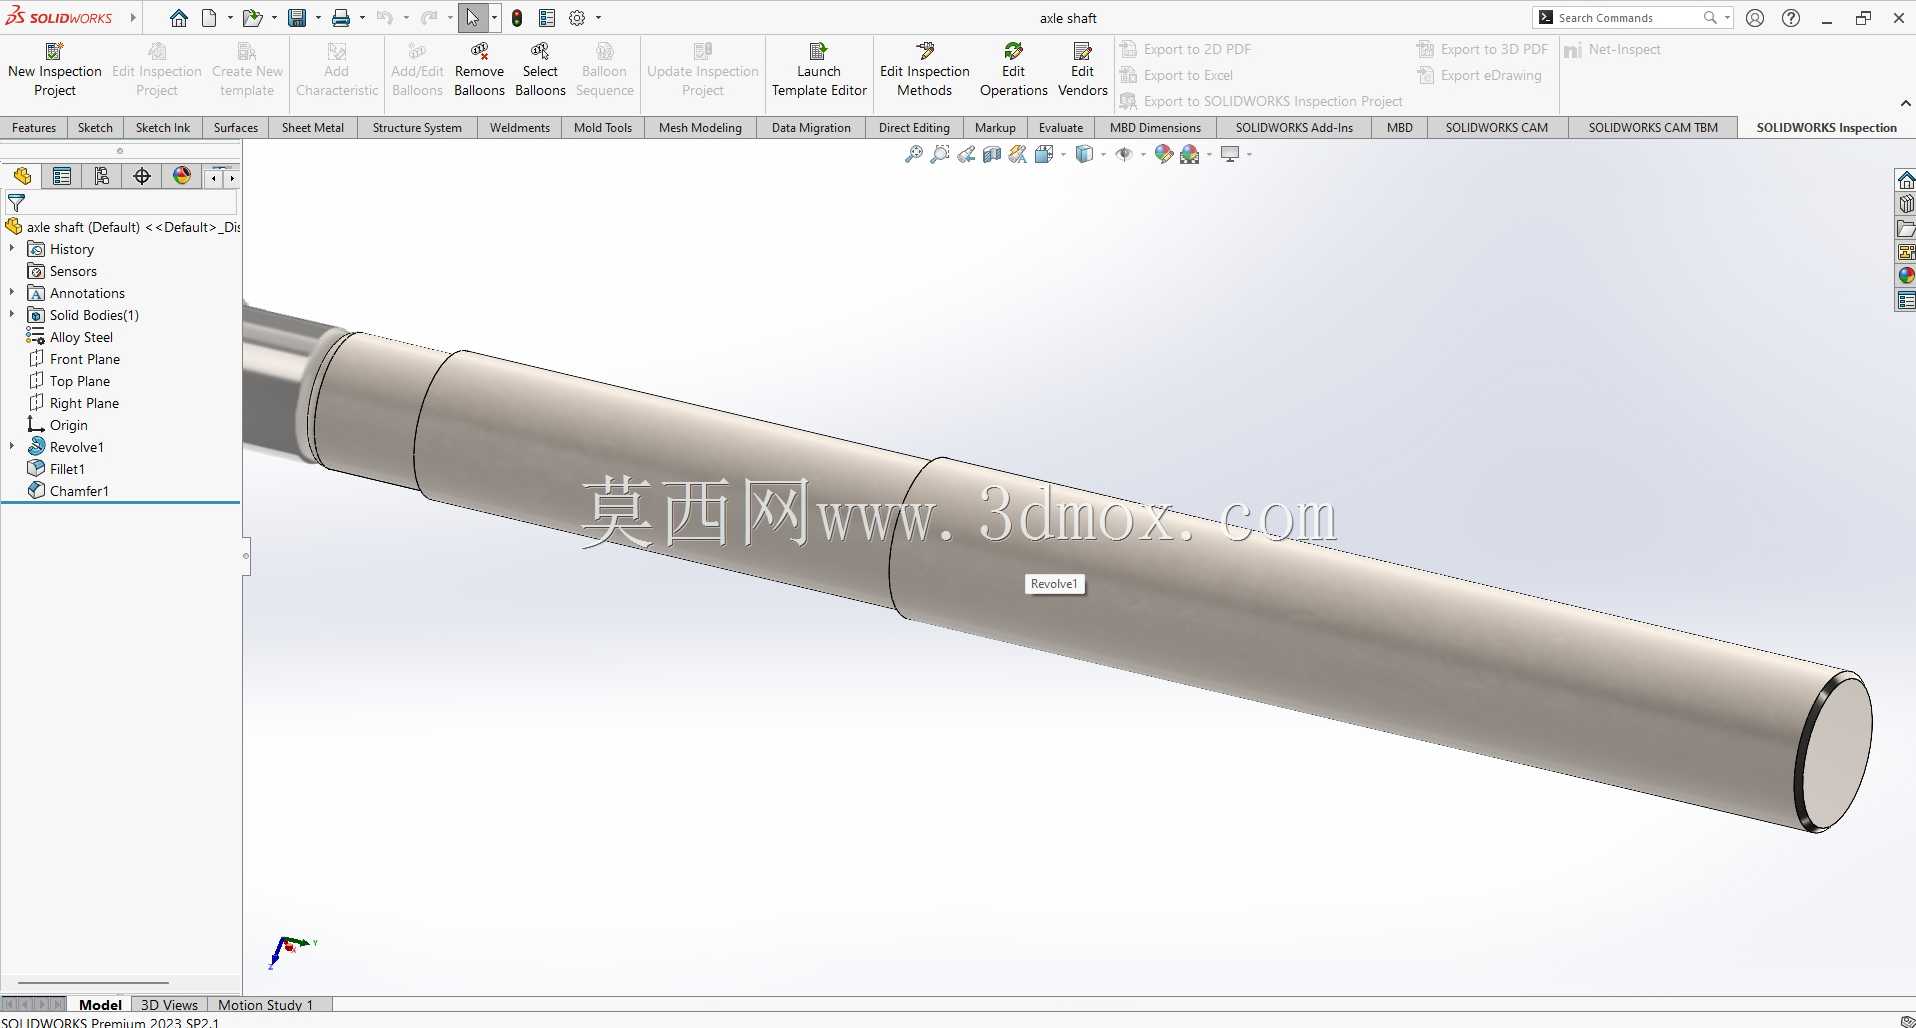Open the ConfigurationManager tab icon
This screenshot has width=1916, height=1028.
pyautogui.click(x=102, y=176)
